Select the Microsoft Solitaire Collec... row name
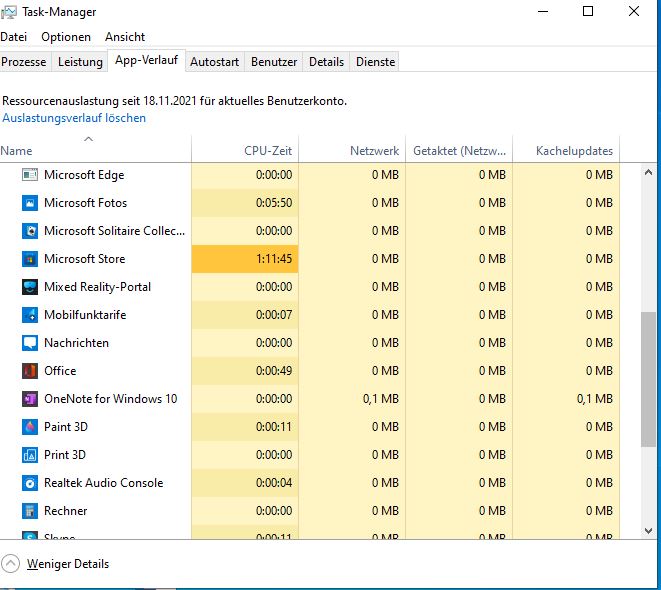The height and width of the screenshot is (590, 661). (x=114, y=231)
